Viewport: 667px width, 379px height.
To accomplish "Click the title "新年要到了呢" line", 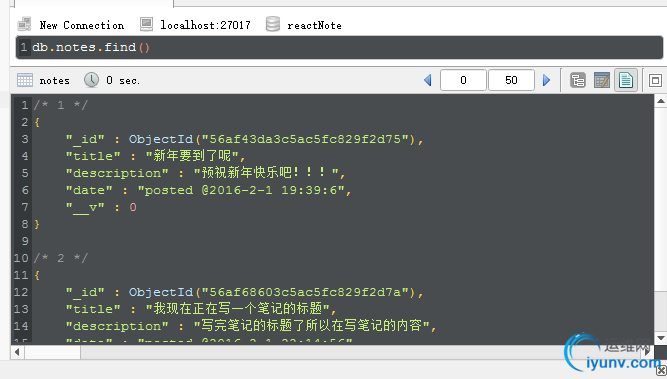I will point(155,156).
